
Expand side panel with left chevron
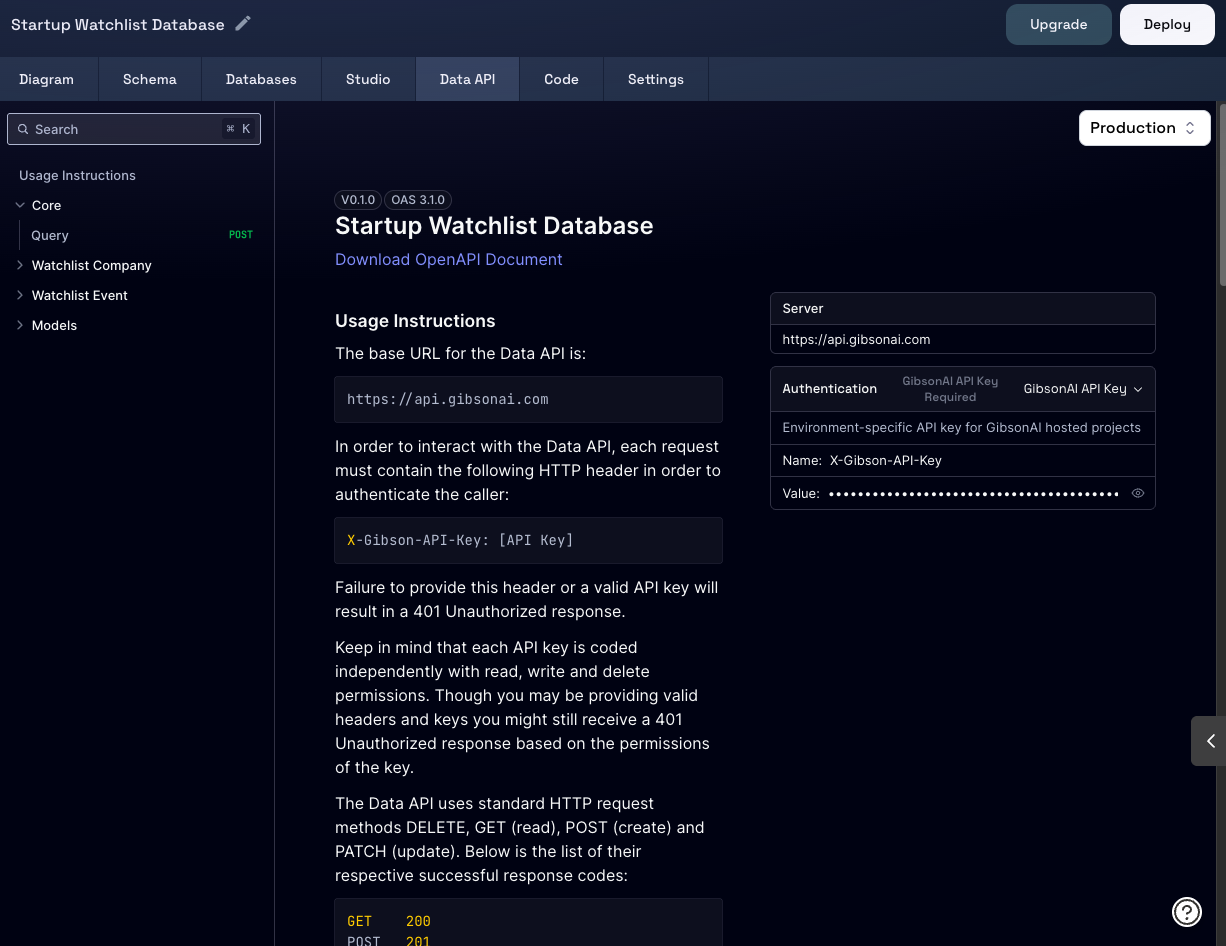1209,741
